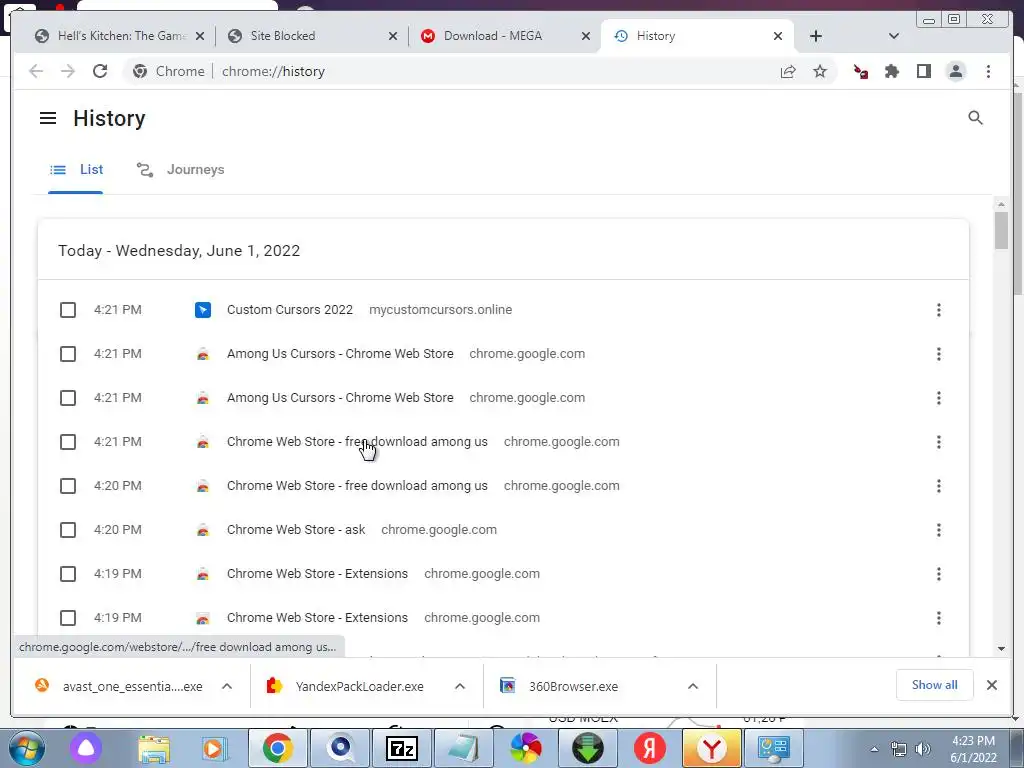This screenshot has height=768, width=1024.
Task: Open the side panel icon
Action: click(923, 71)
